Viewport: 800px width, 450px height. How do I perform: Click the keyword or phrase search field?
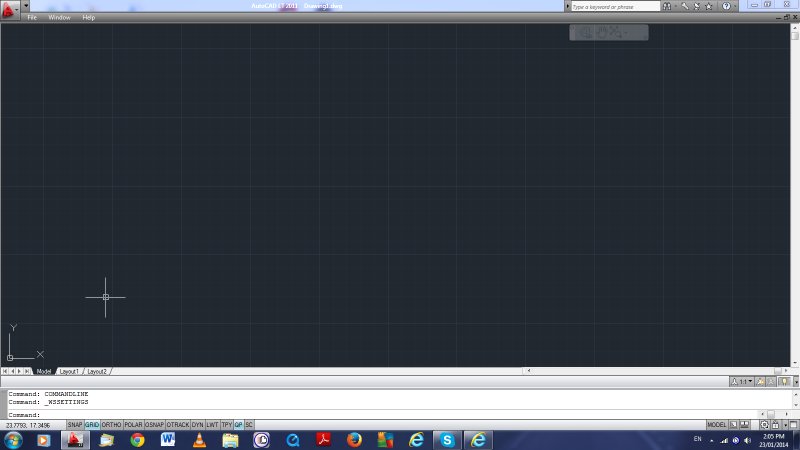click(615, 7)
